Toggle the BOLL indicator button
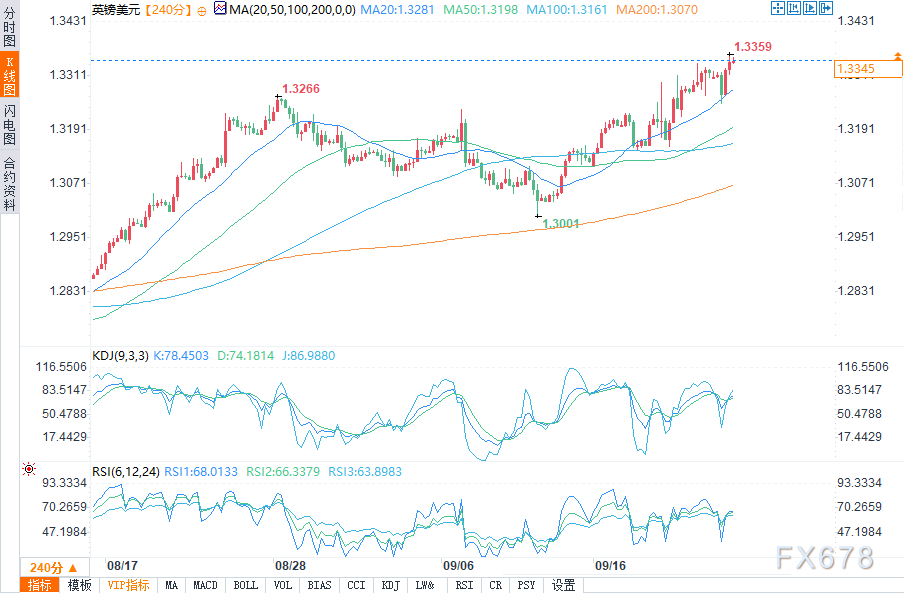This screenshot has height=593, width=904. point(244,585)
